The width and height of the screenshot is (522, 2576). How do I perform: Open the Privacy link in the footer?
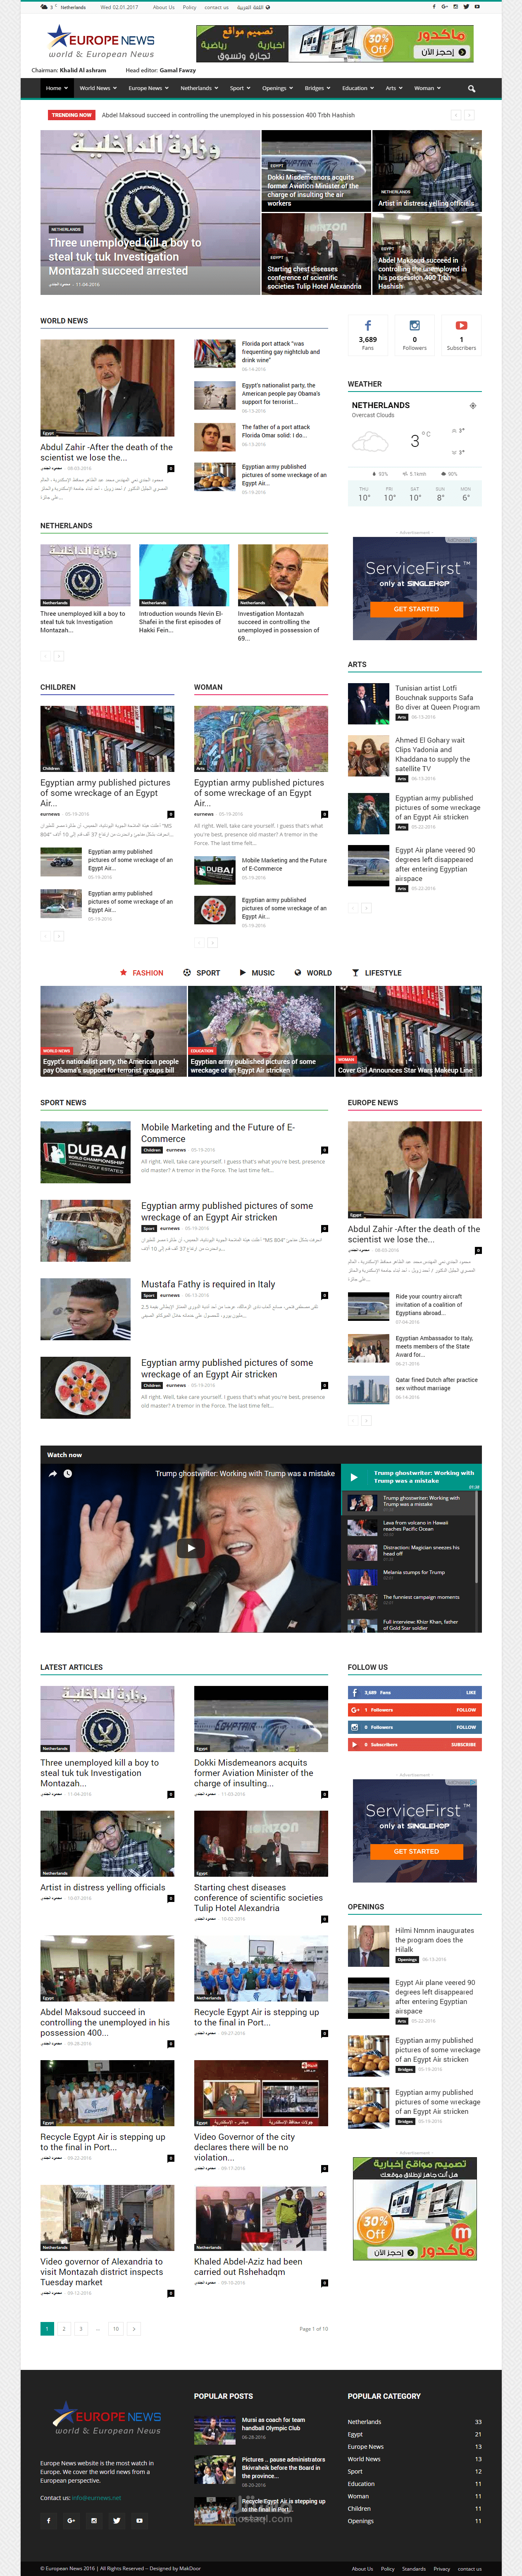point(441,2568)
